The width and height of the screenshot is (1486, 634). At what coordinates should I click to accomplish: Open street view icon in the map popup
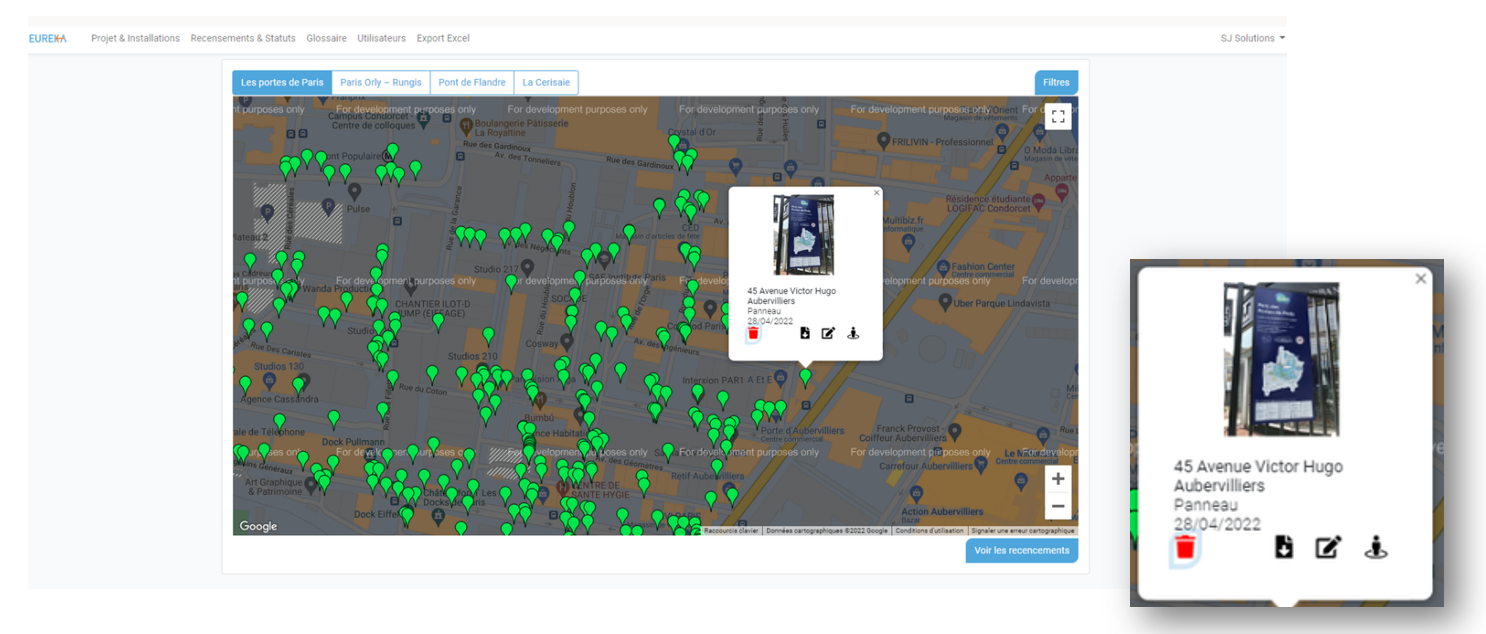click(853, 334)
